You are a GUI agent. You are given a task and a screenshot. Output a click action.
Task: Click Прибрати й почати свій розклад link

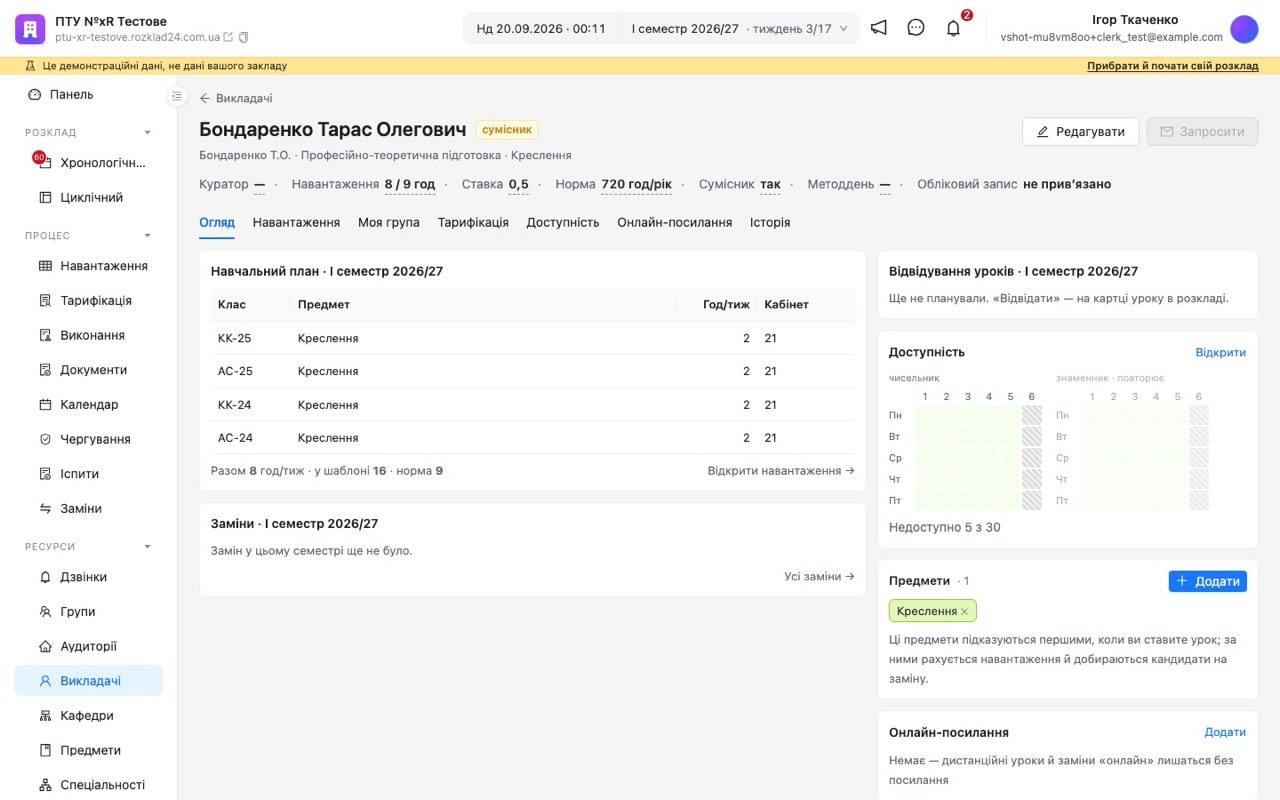pyautogui.click(x=1173, y=66)
